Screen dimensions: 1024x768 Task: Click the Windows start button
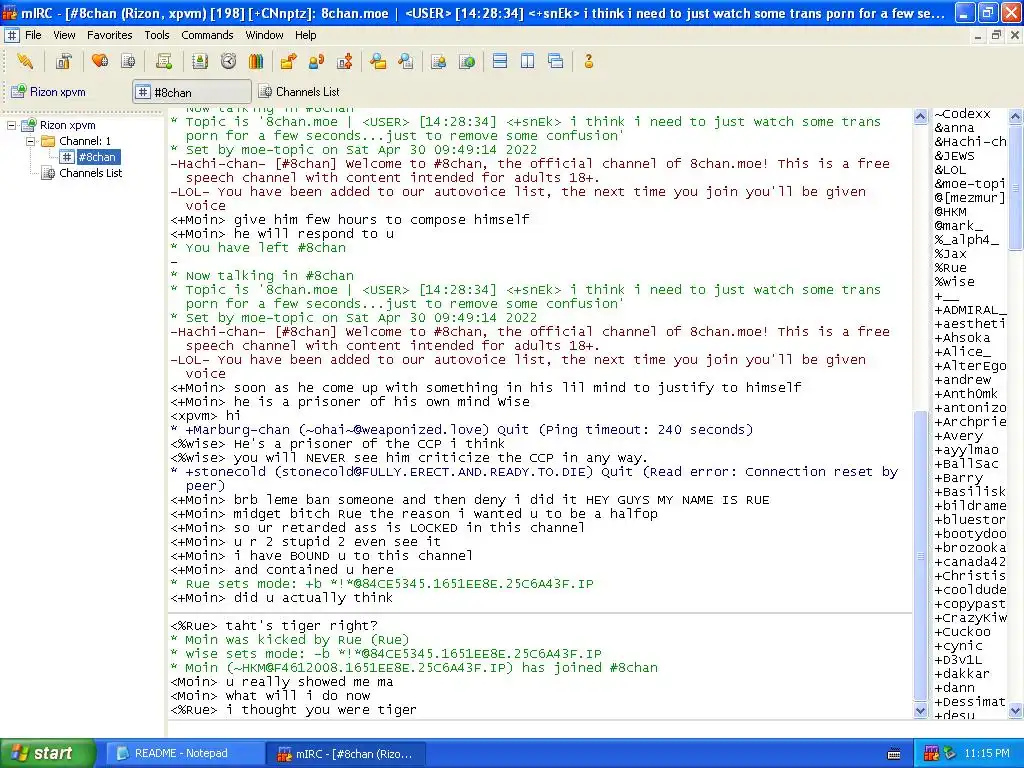click(x=48, y=754)
